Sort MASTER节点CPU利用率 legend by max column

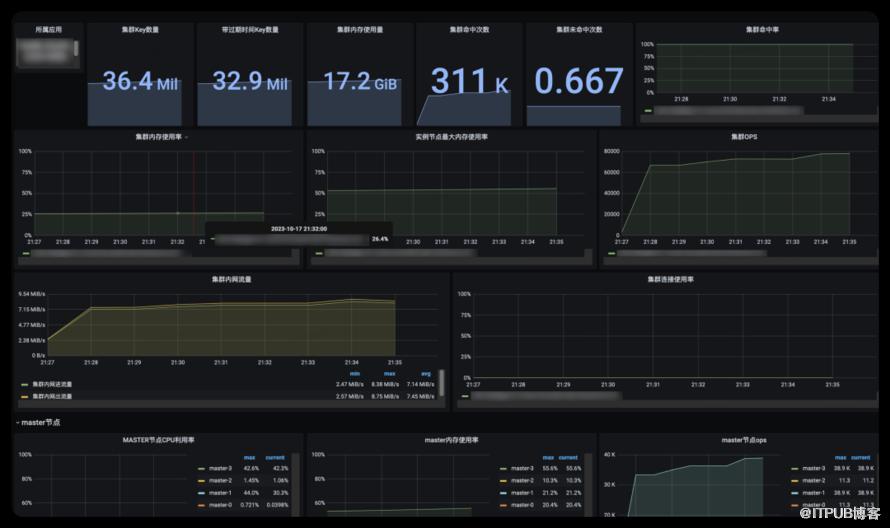pyautogui.click(x=249, y=457)
